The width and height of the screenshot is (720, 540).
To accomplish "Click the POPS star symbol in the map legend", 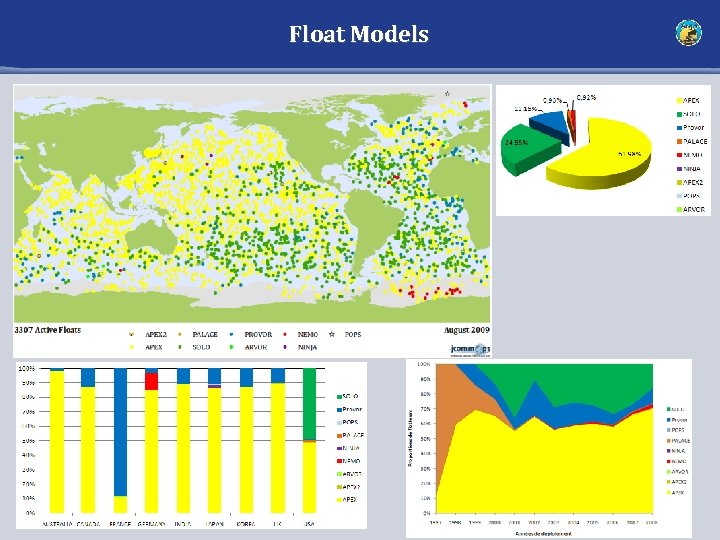I will (x=332, y=334).
